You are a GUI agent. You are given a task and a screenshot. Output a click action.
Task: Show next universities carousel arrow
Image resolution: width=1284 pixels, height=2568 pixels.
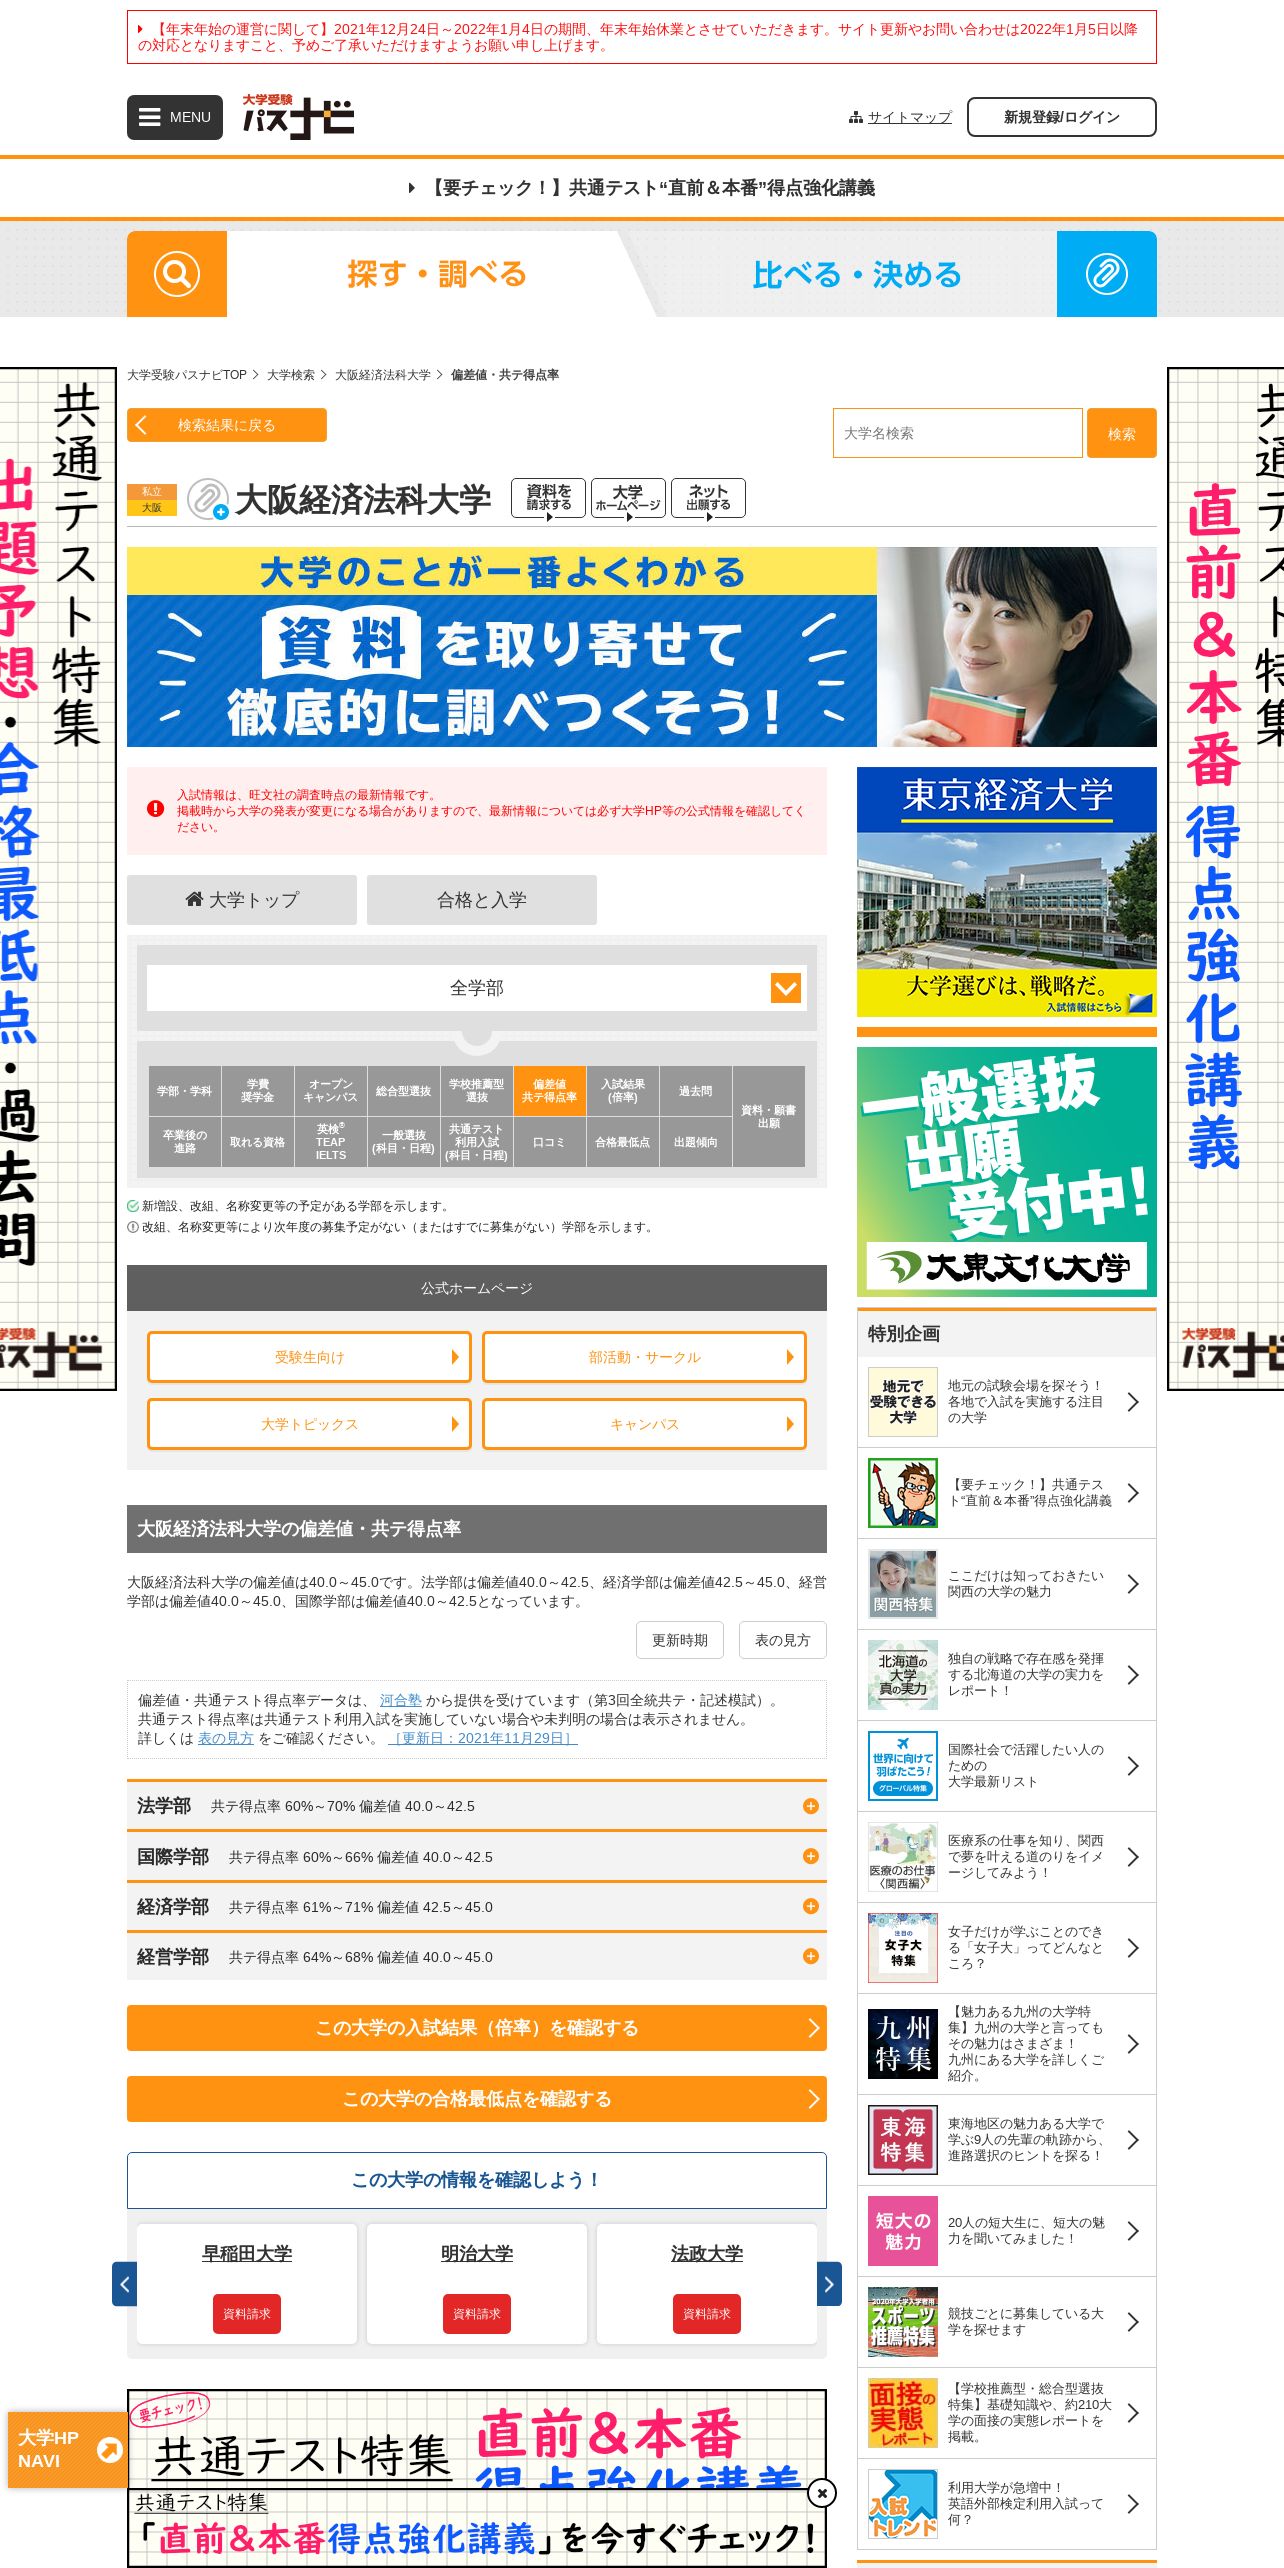830,2284
